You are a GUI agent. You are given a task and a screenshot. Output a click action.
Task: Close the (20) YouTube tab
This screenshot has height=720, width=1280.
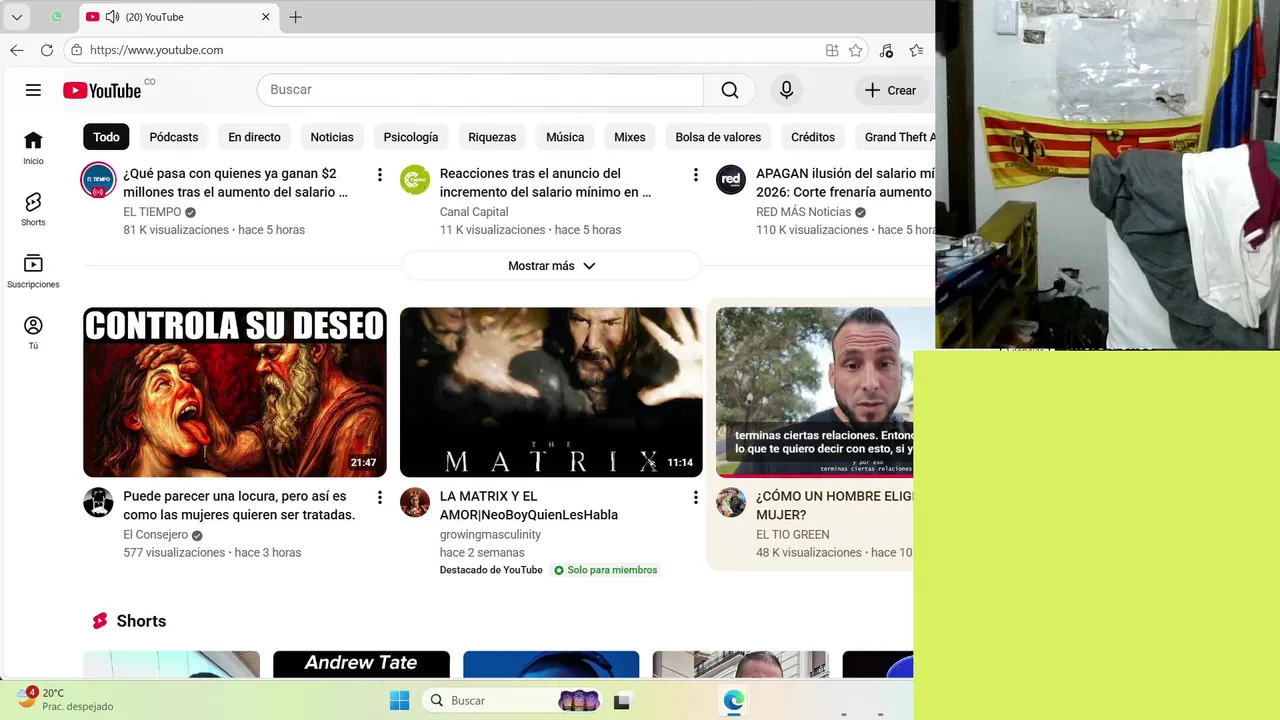tap(266, 17)
